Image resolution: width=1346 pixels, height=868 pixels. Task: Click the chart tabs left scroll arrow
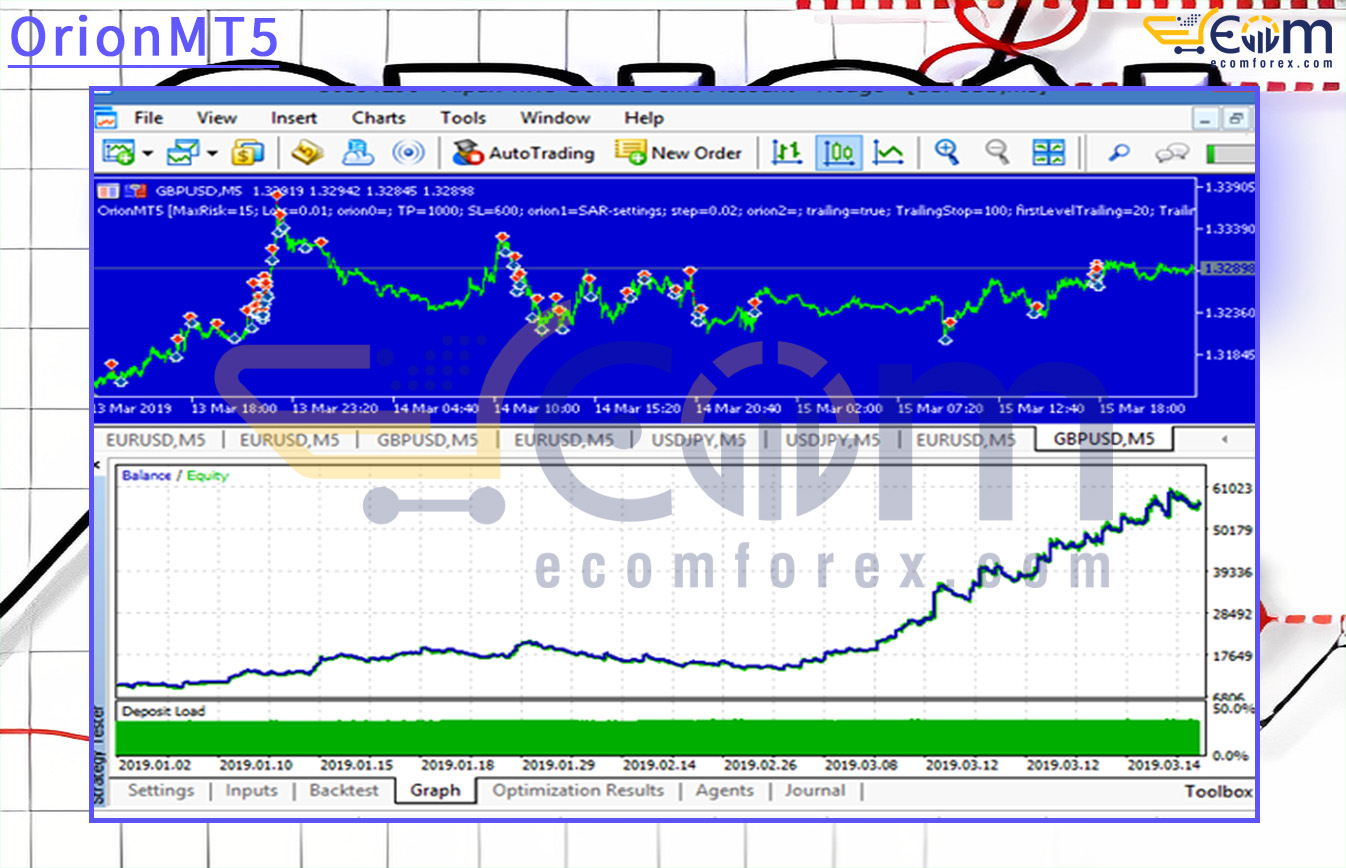[1224, 439]
